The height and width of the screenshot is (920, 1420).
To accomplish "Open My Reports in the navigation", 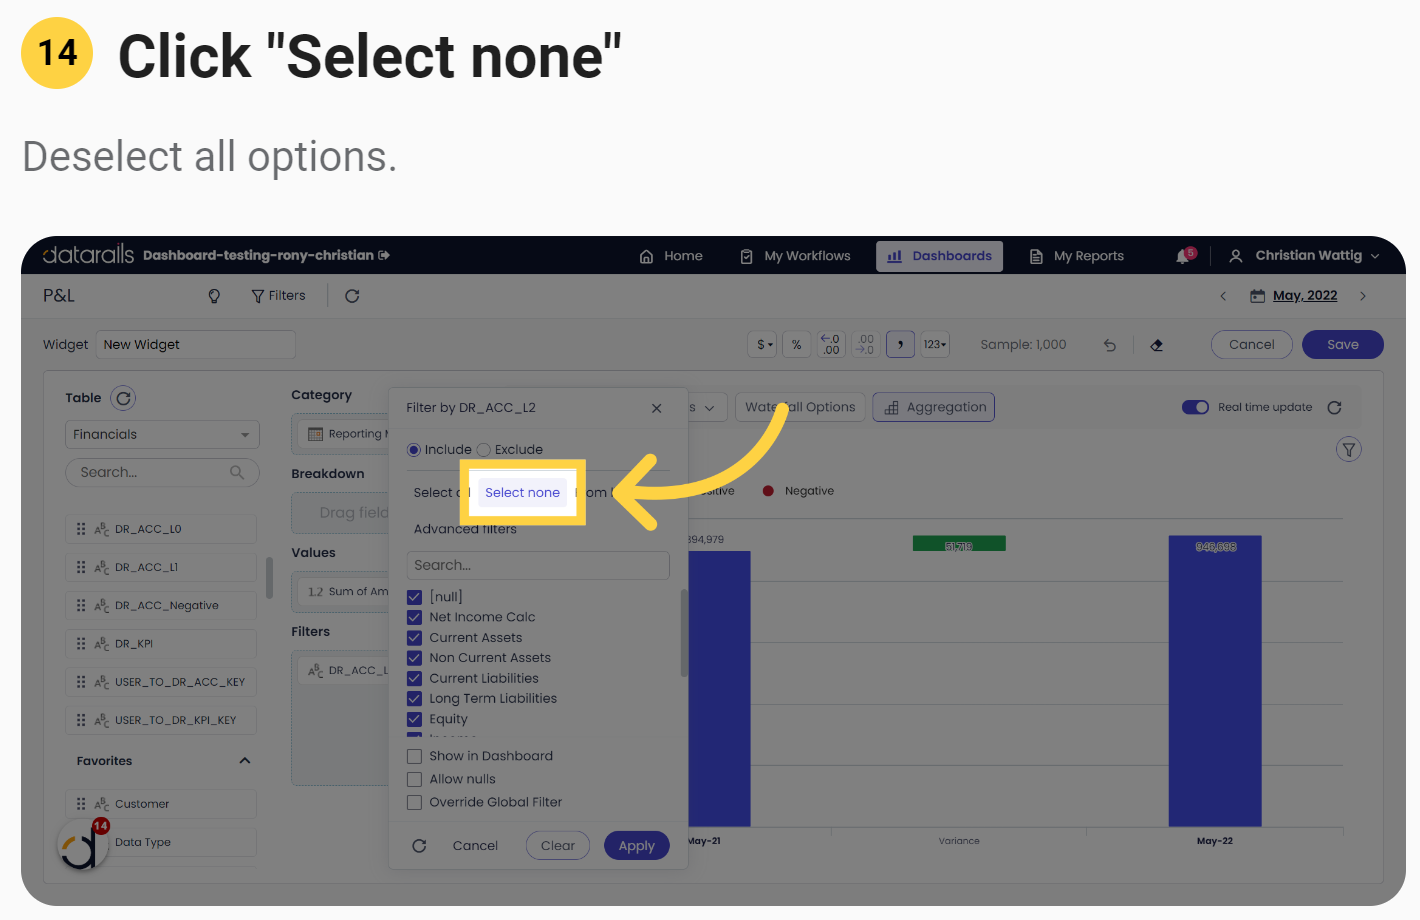I will coord(1077,256).
